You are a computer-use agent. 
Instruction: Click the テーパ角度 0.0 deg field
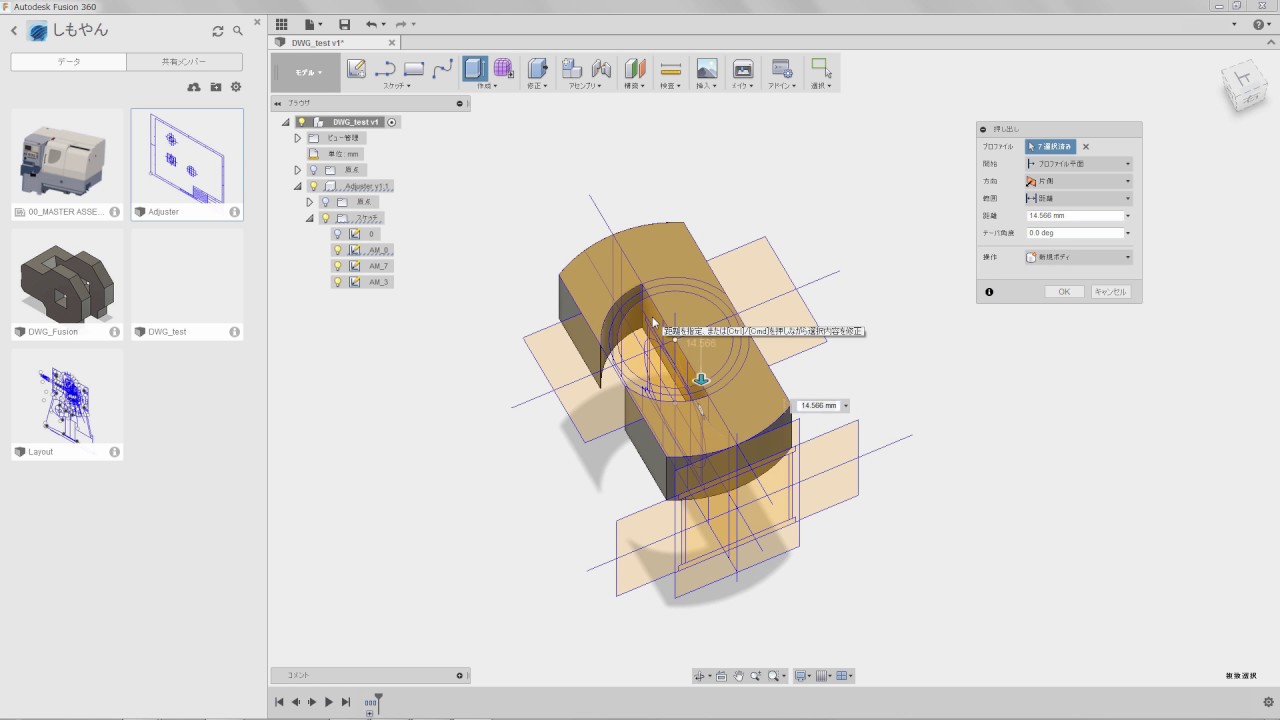click(1075, 233)
